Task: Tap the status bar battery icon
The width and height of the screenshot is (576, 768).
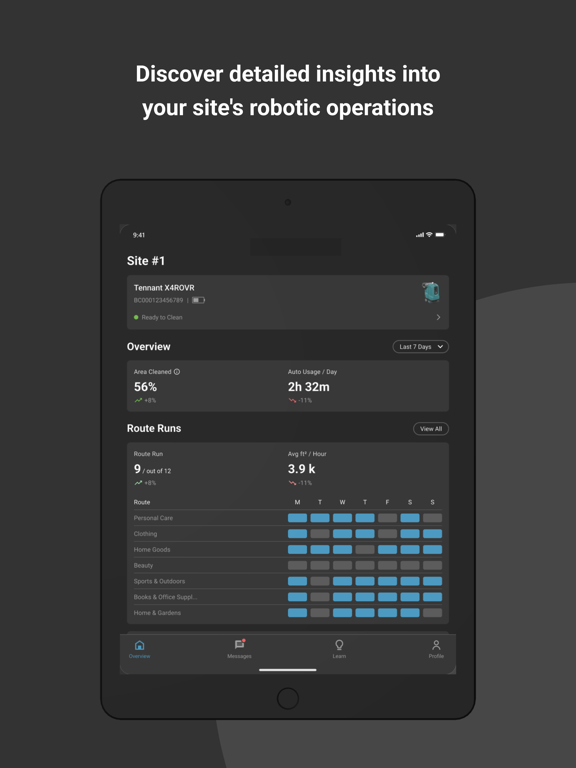Action: pyautogui.click(x=440, y=235)
